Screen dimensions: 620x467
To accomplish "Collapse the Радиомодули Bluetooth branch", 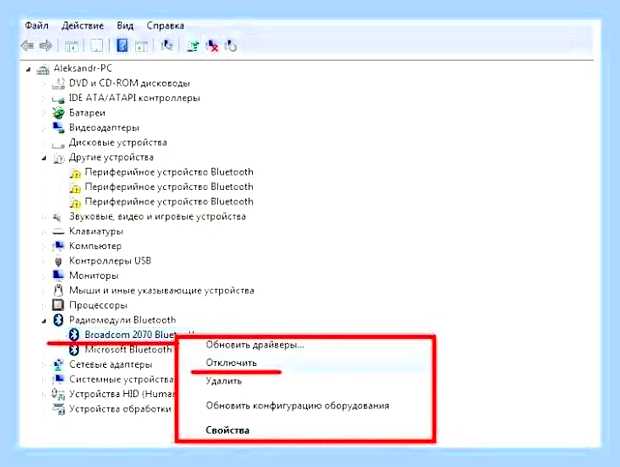I will [44, 320].
